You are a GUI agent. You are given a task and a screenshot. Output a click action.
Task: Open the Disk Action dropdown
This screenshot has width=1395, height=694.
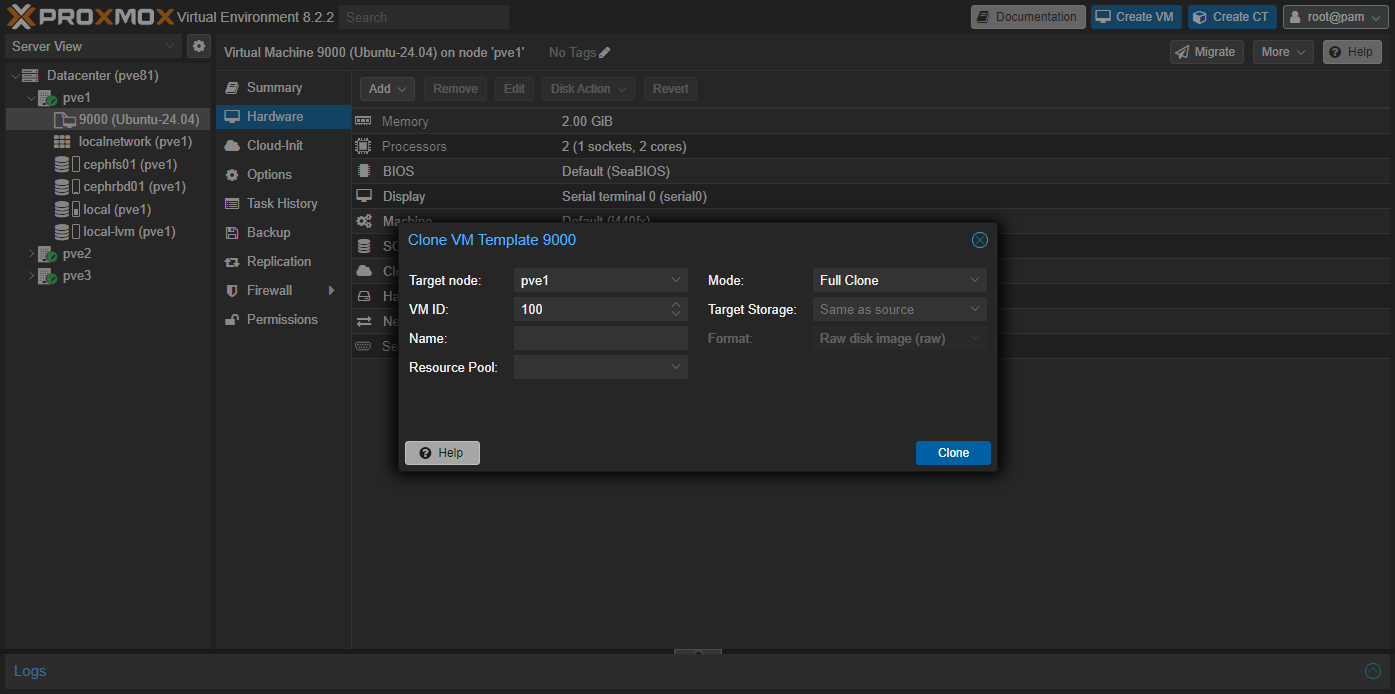click(588, 89)
